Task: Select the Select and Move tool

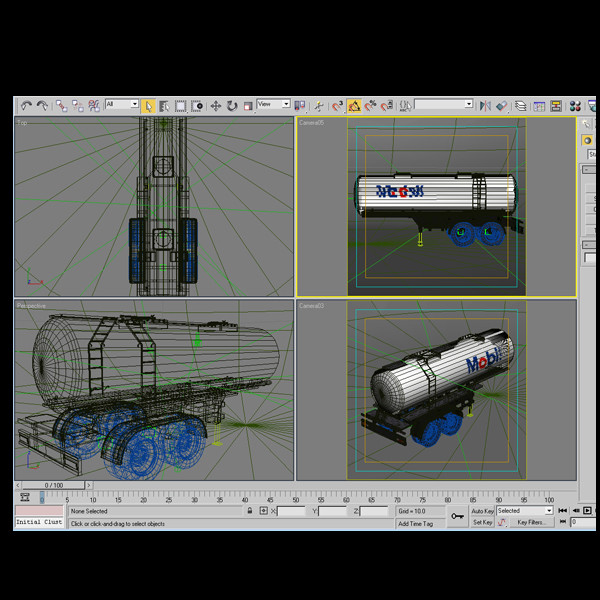Action: click(x=216, y=106)
